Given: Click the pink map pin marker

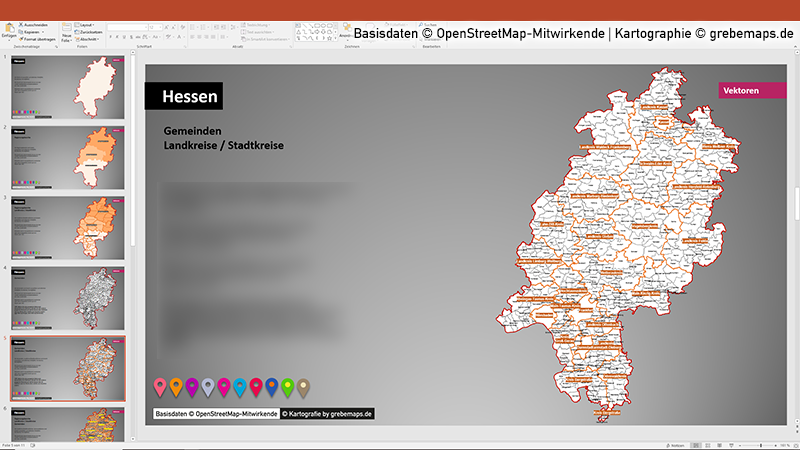Looking at the screenshot, I should point(159,387).
